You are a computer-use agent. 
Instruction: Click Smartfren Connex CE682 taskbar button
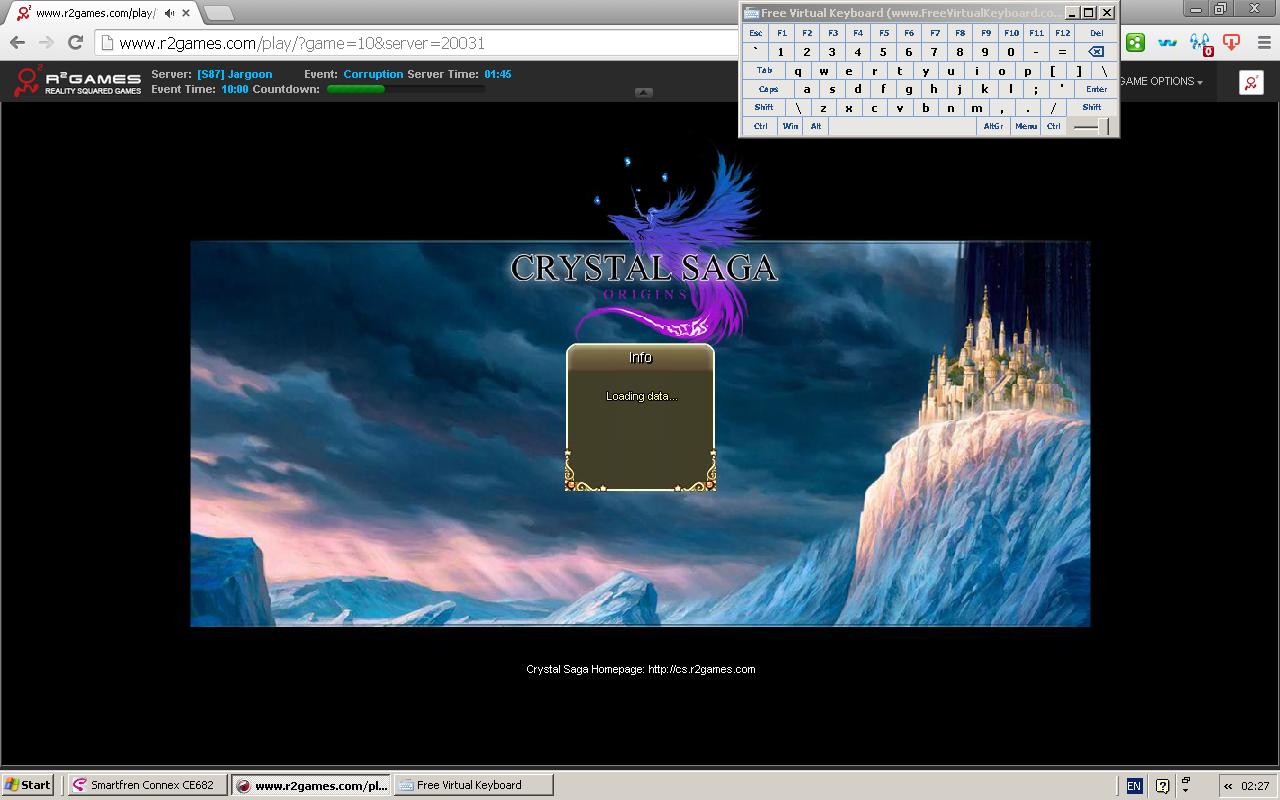pos(147,785)
